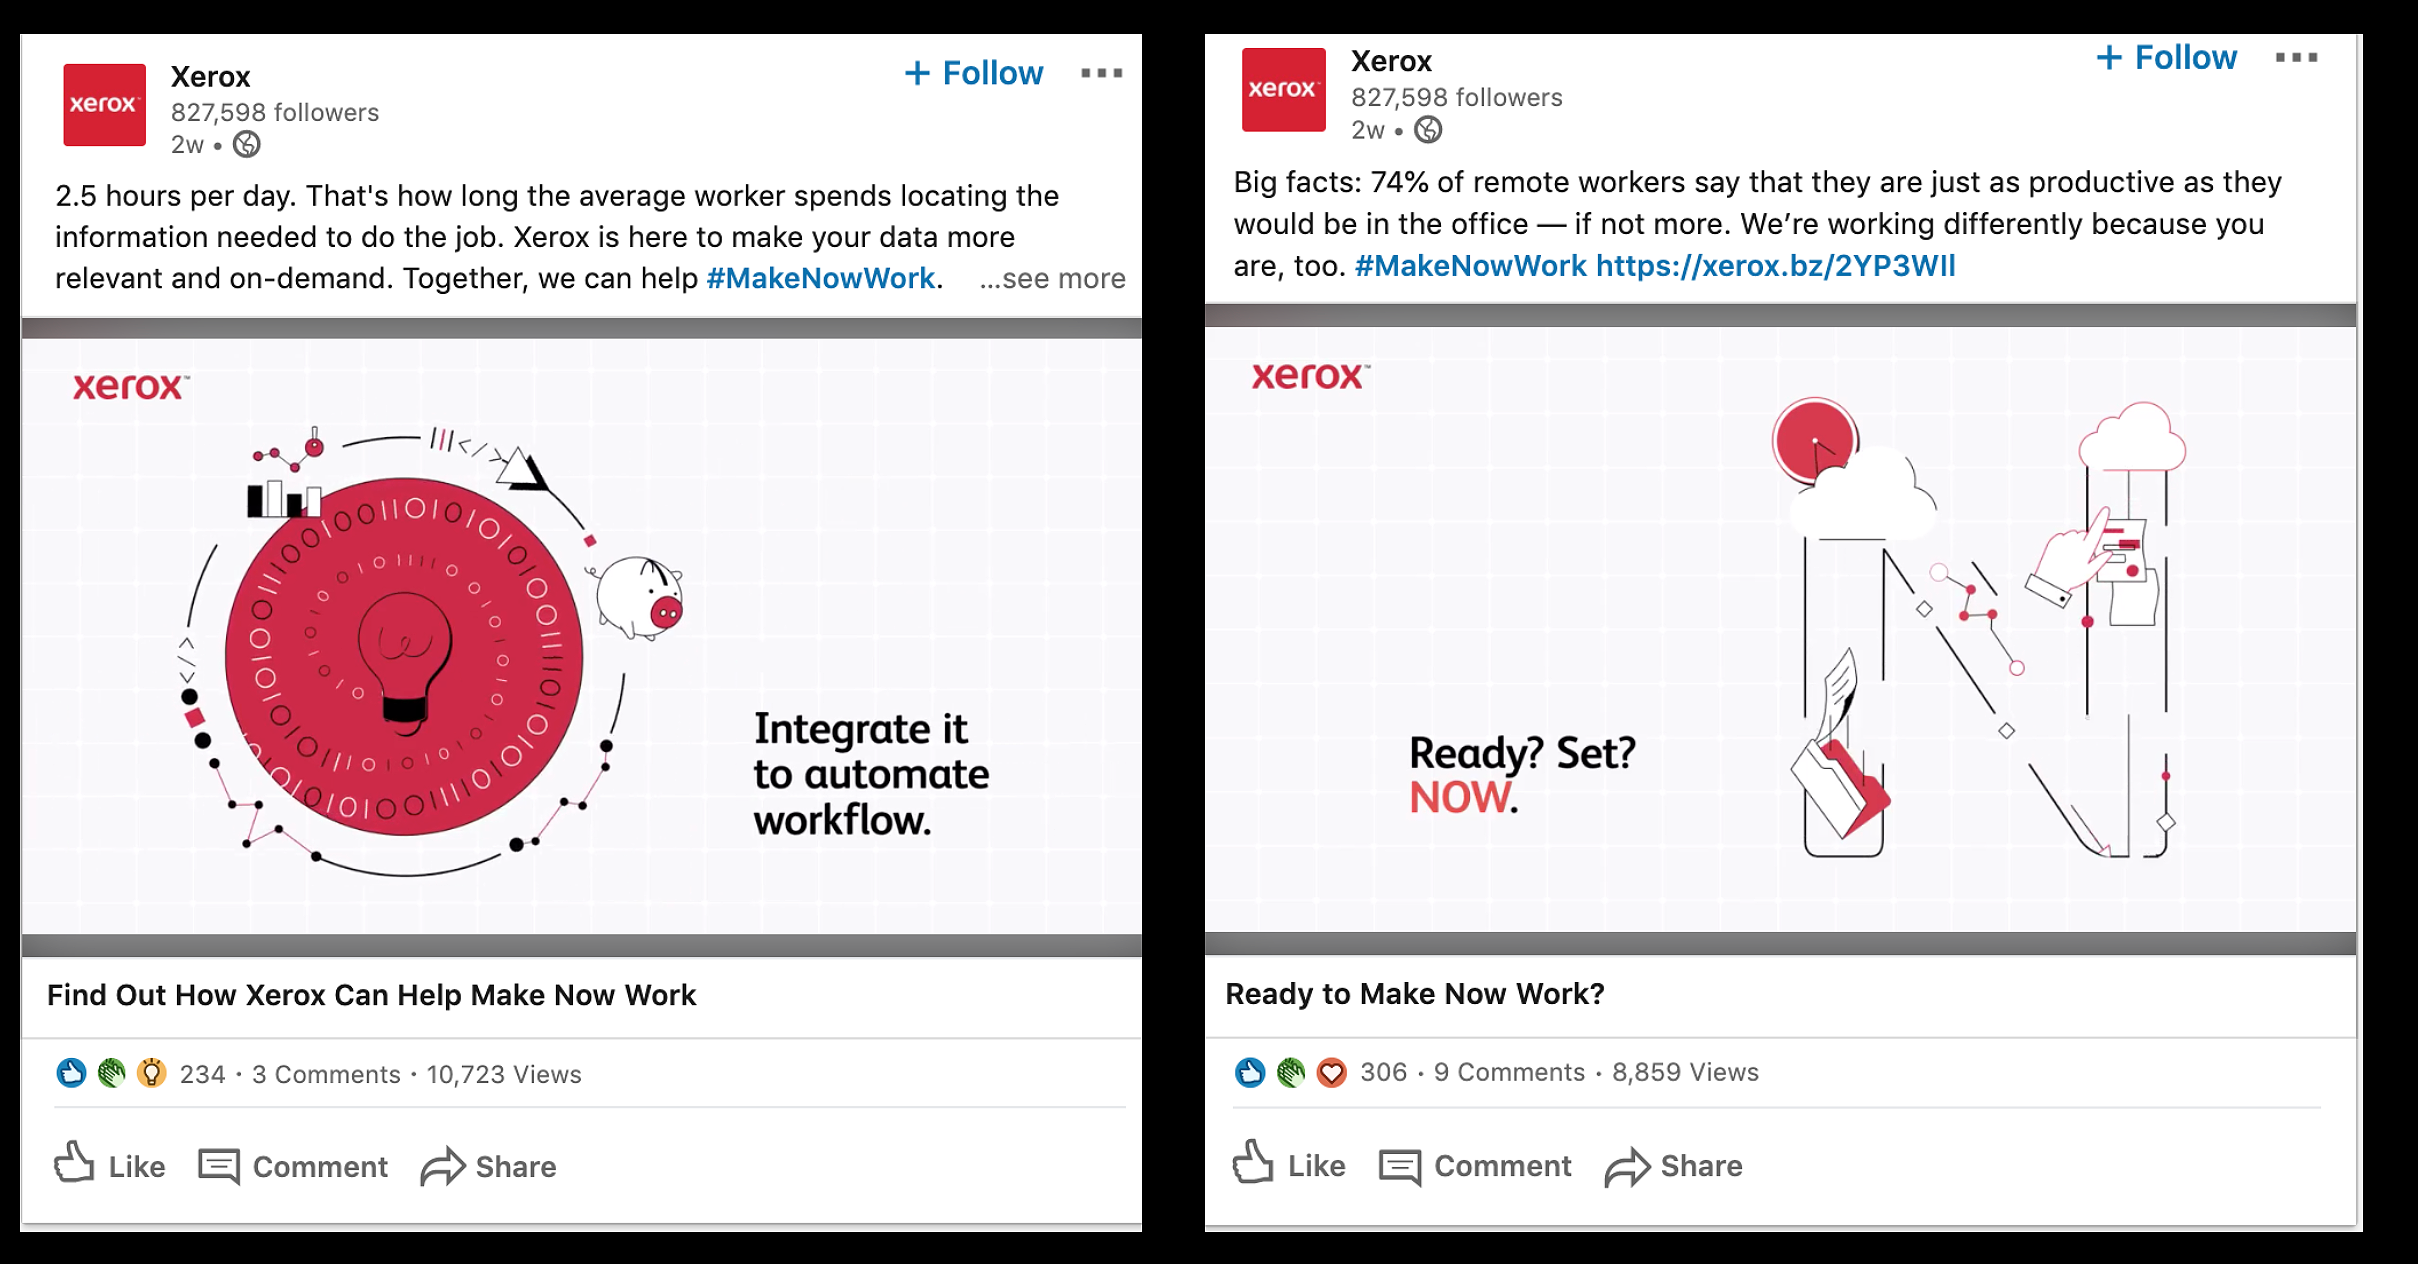Open the xerox.bz/2YP3WIl link
This screenshot has width=2418, height=1264.
(x=1776, y=266)
